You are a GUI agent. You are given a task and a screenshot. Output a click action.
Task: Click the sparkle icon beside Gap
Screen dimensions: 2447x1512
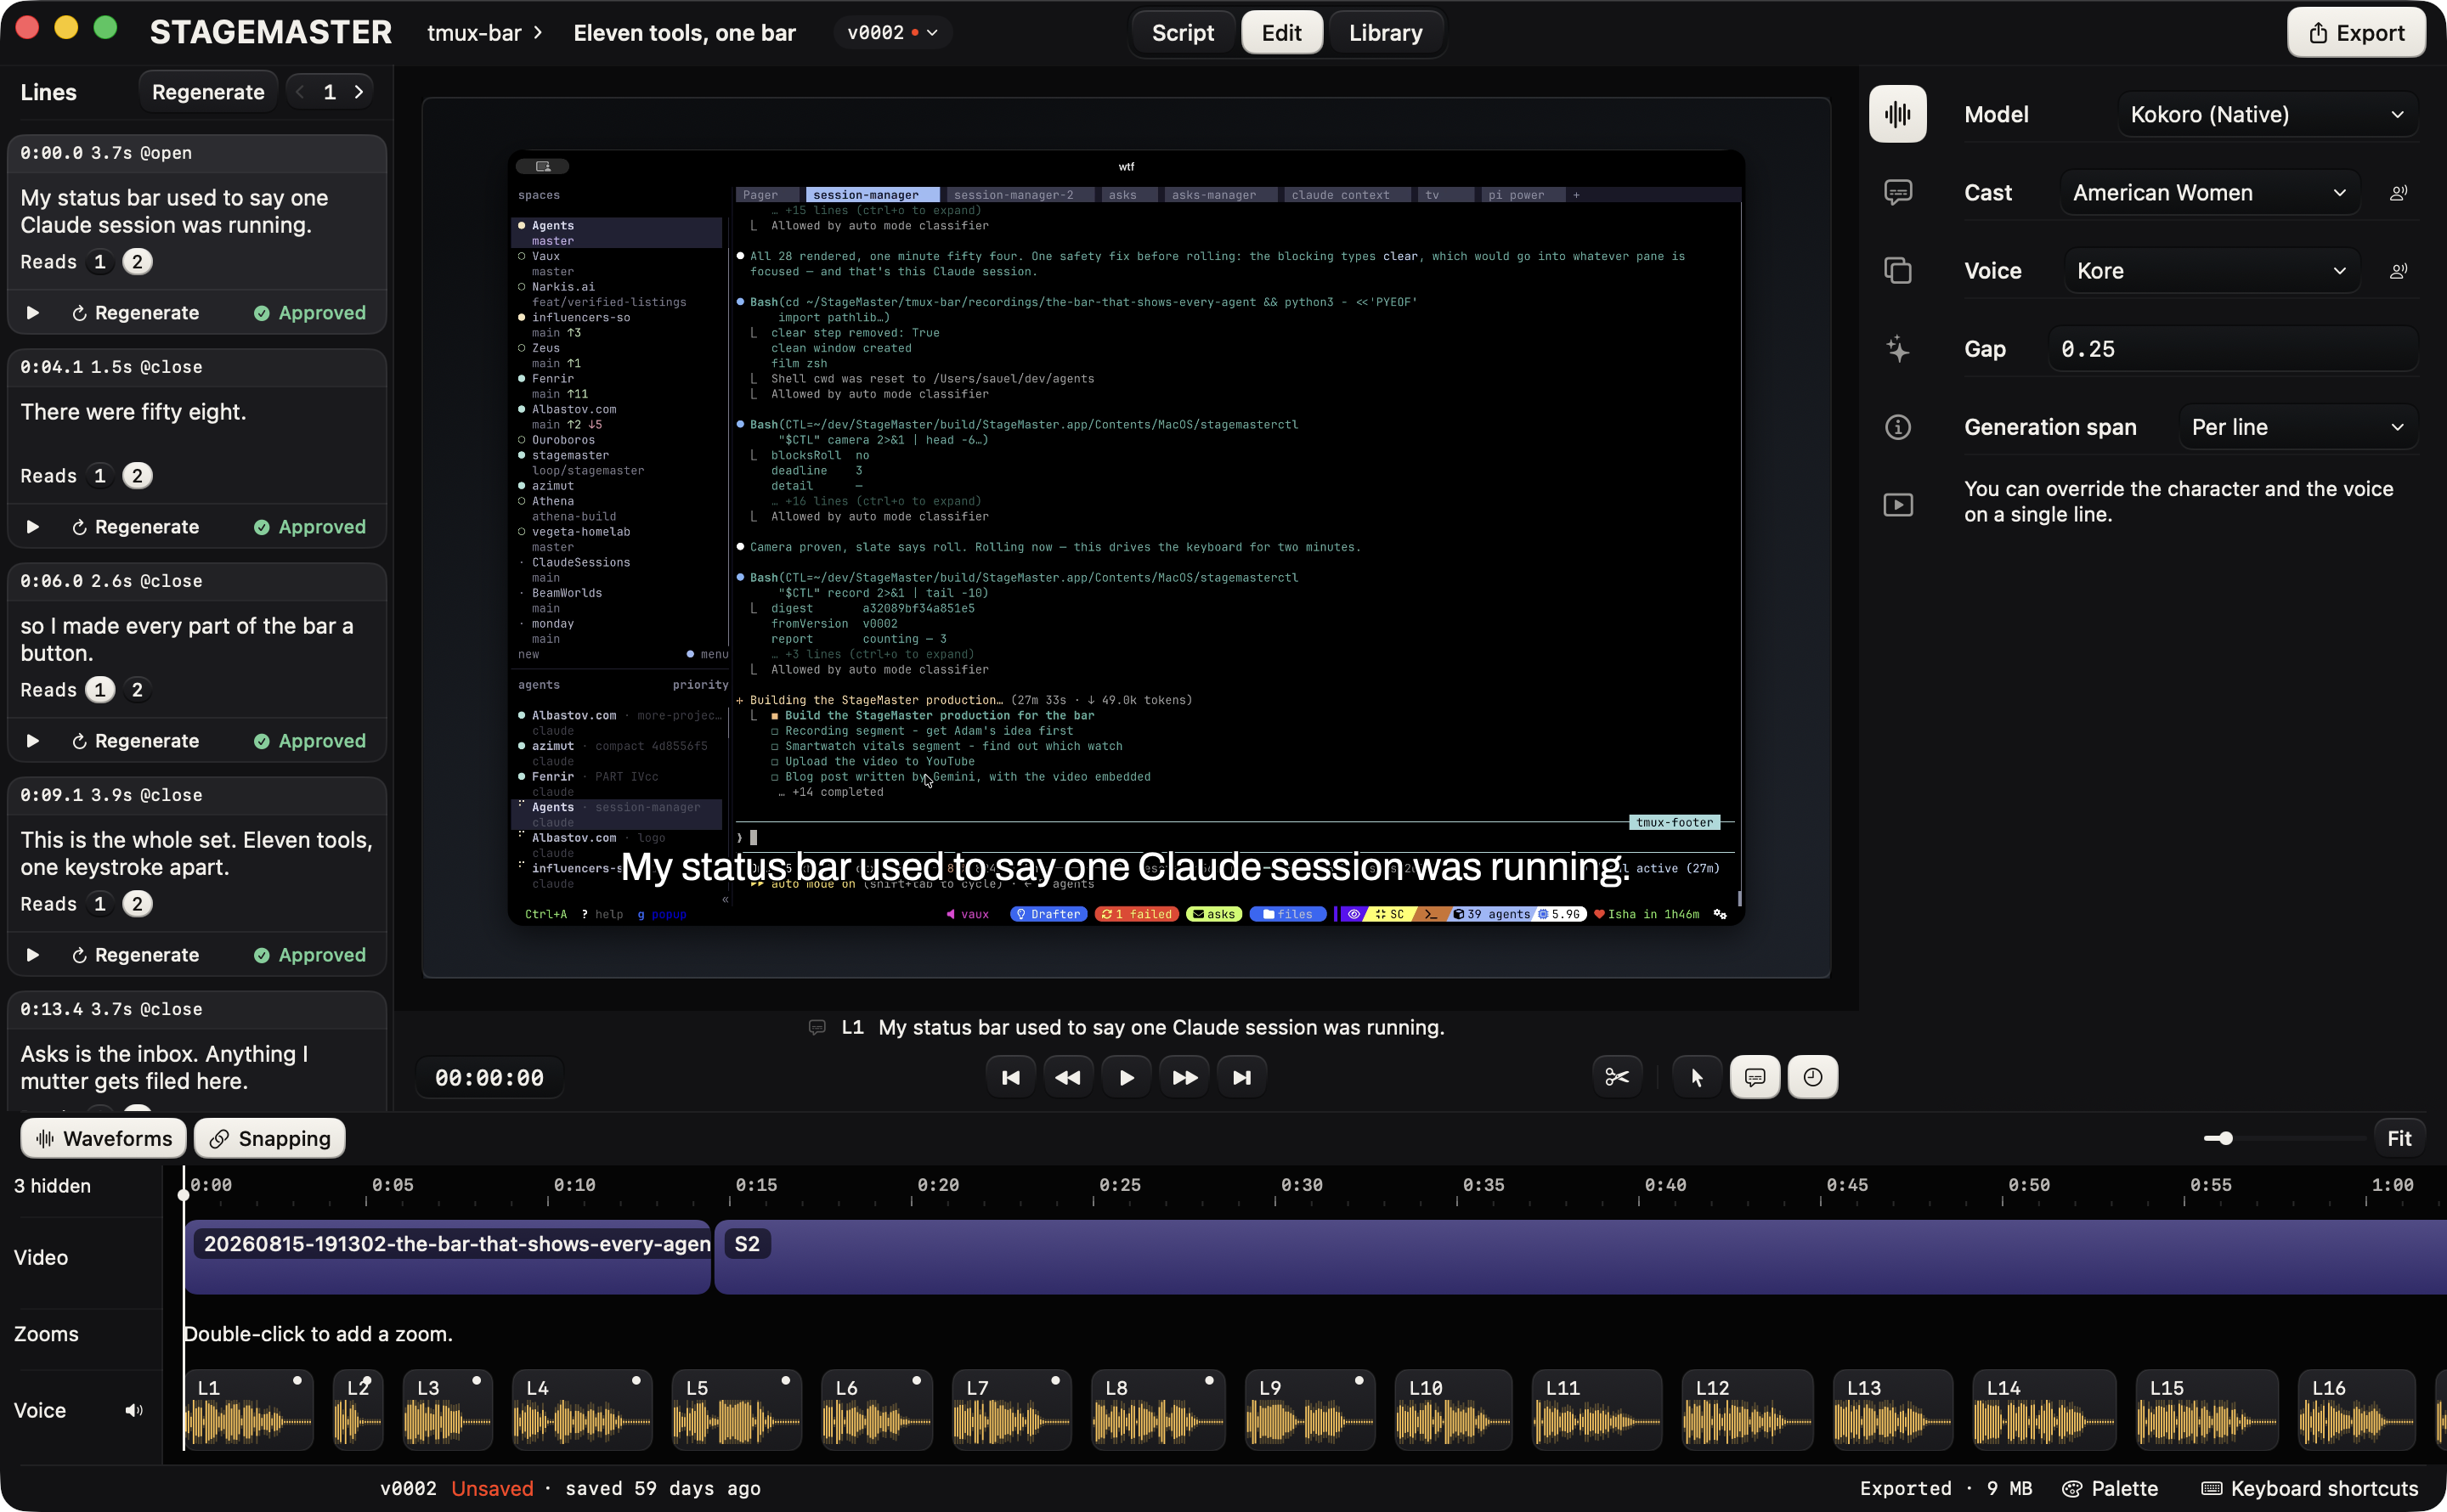1897,349
